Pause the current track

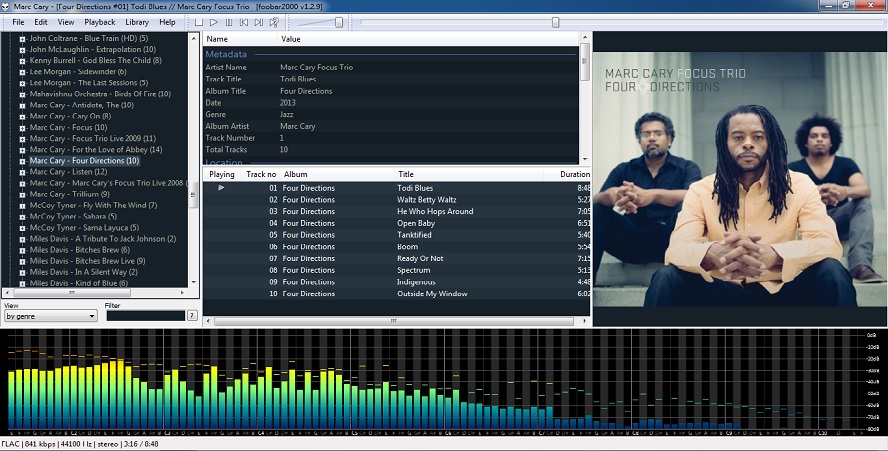[x=229, y=23]
